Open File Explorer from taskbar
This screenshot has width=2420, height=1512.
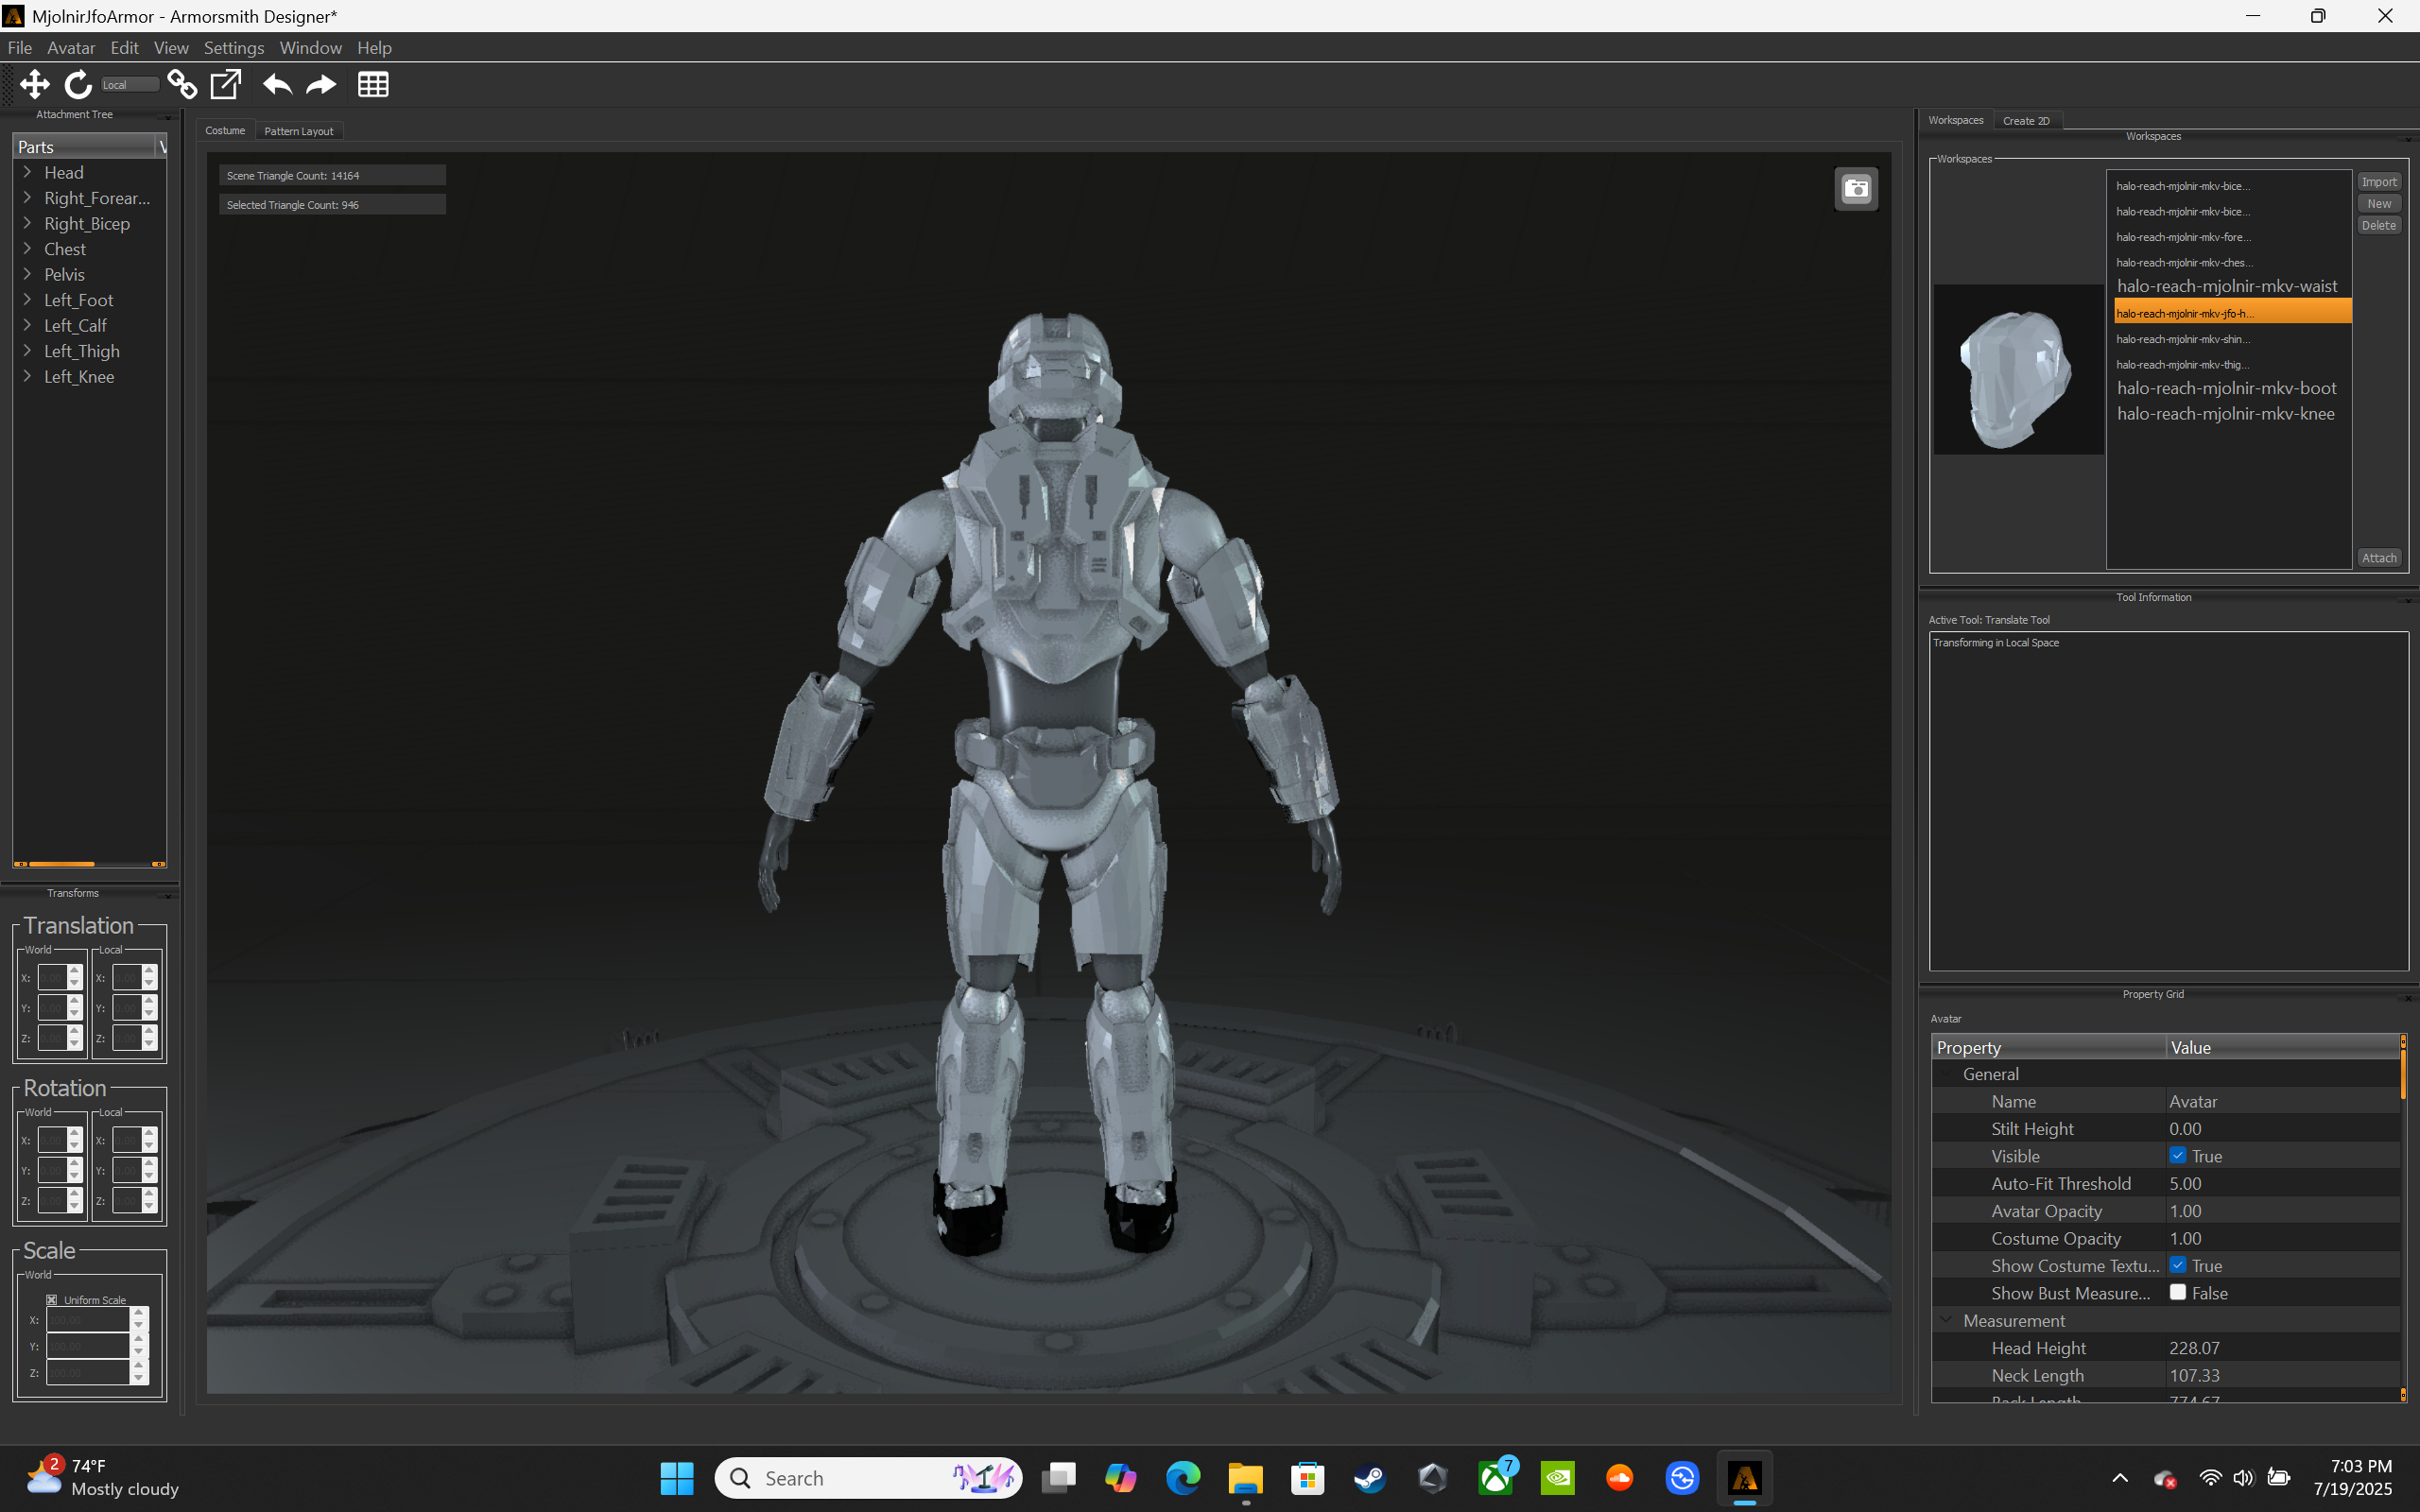(x=1246, y=1478)
